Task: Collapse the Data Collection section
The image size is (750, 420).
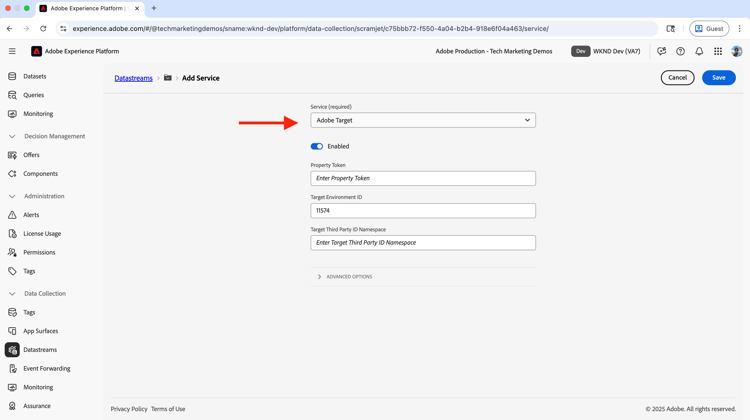Action: coord(12,293)
